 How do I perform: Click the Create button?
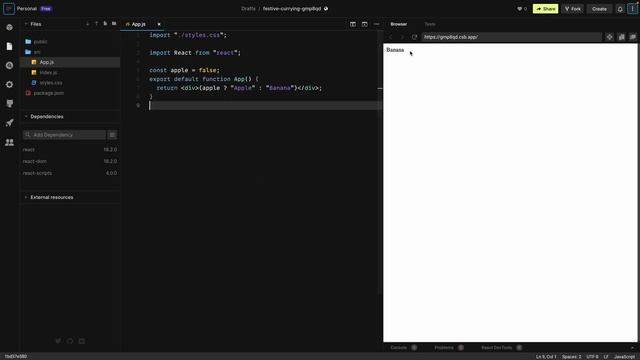[x=599, y=9]
